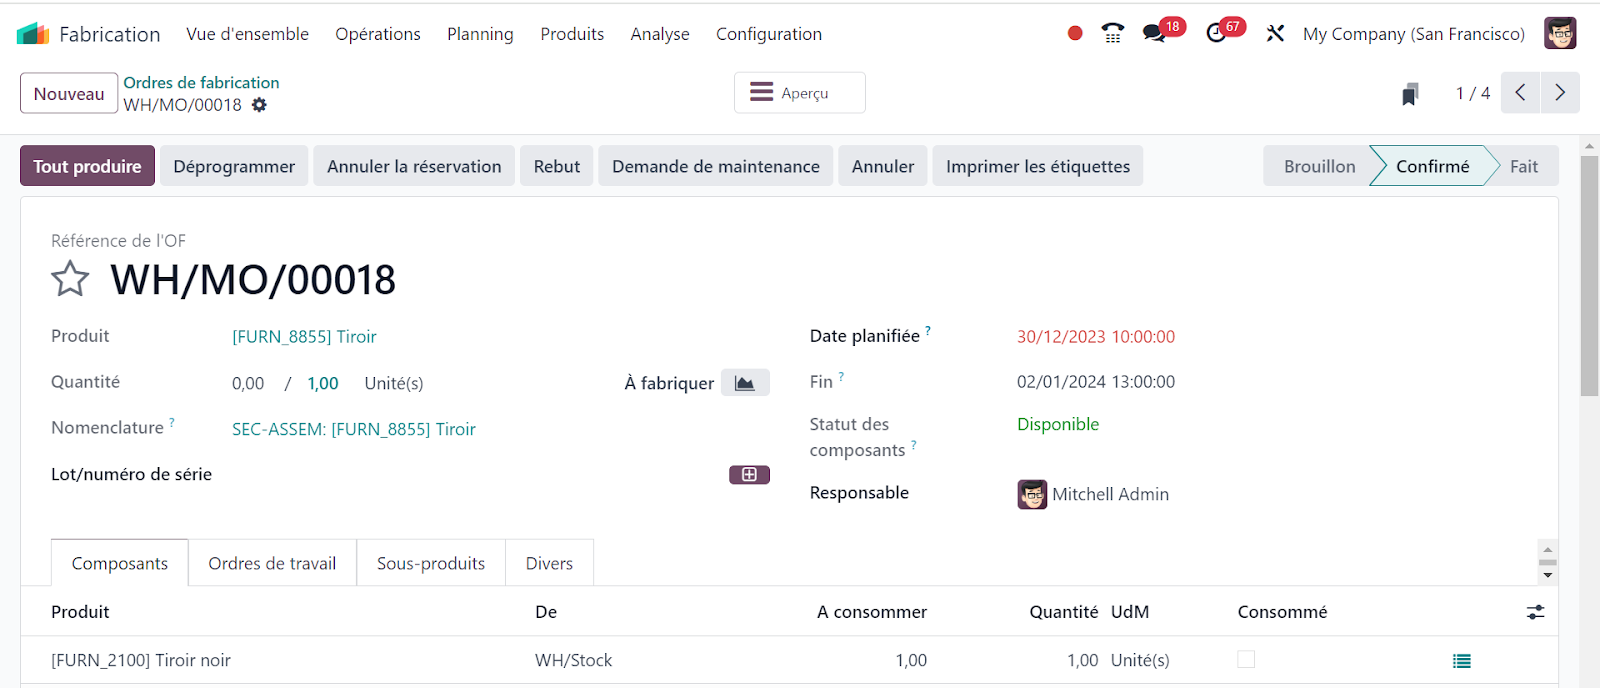Expand the Configuration menu
1600x688 pixels.
pos(768,34)
